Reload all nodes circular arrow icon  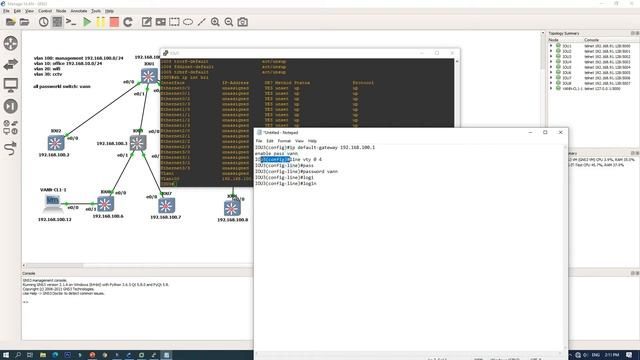(x=128, y=22)
